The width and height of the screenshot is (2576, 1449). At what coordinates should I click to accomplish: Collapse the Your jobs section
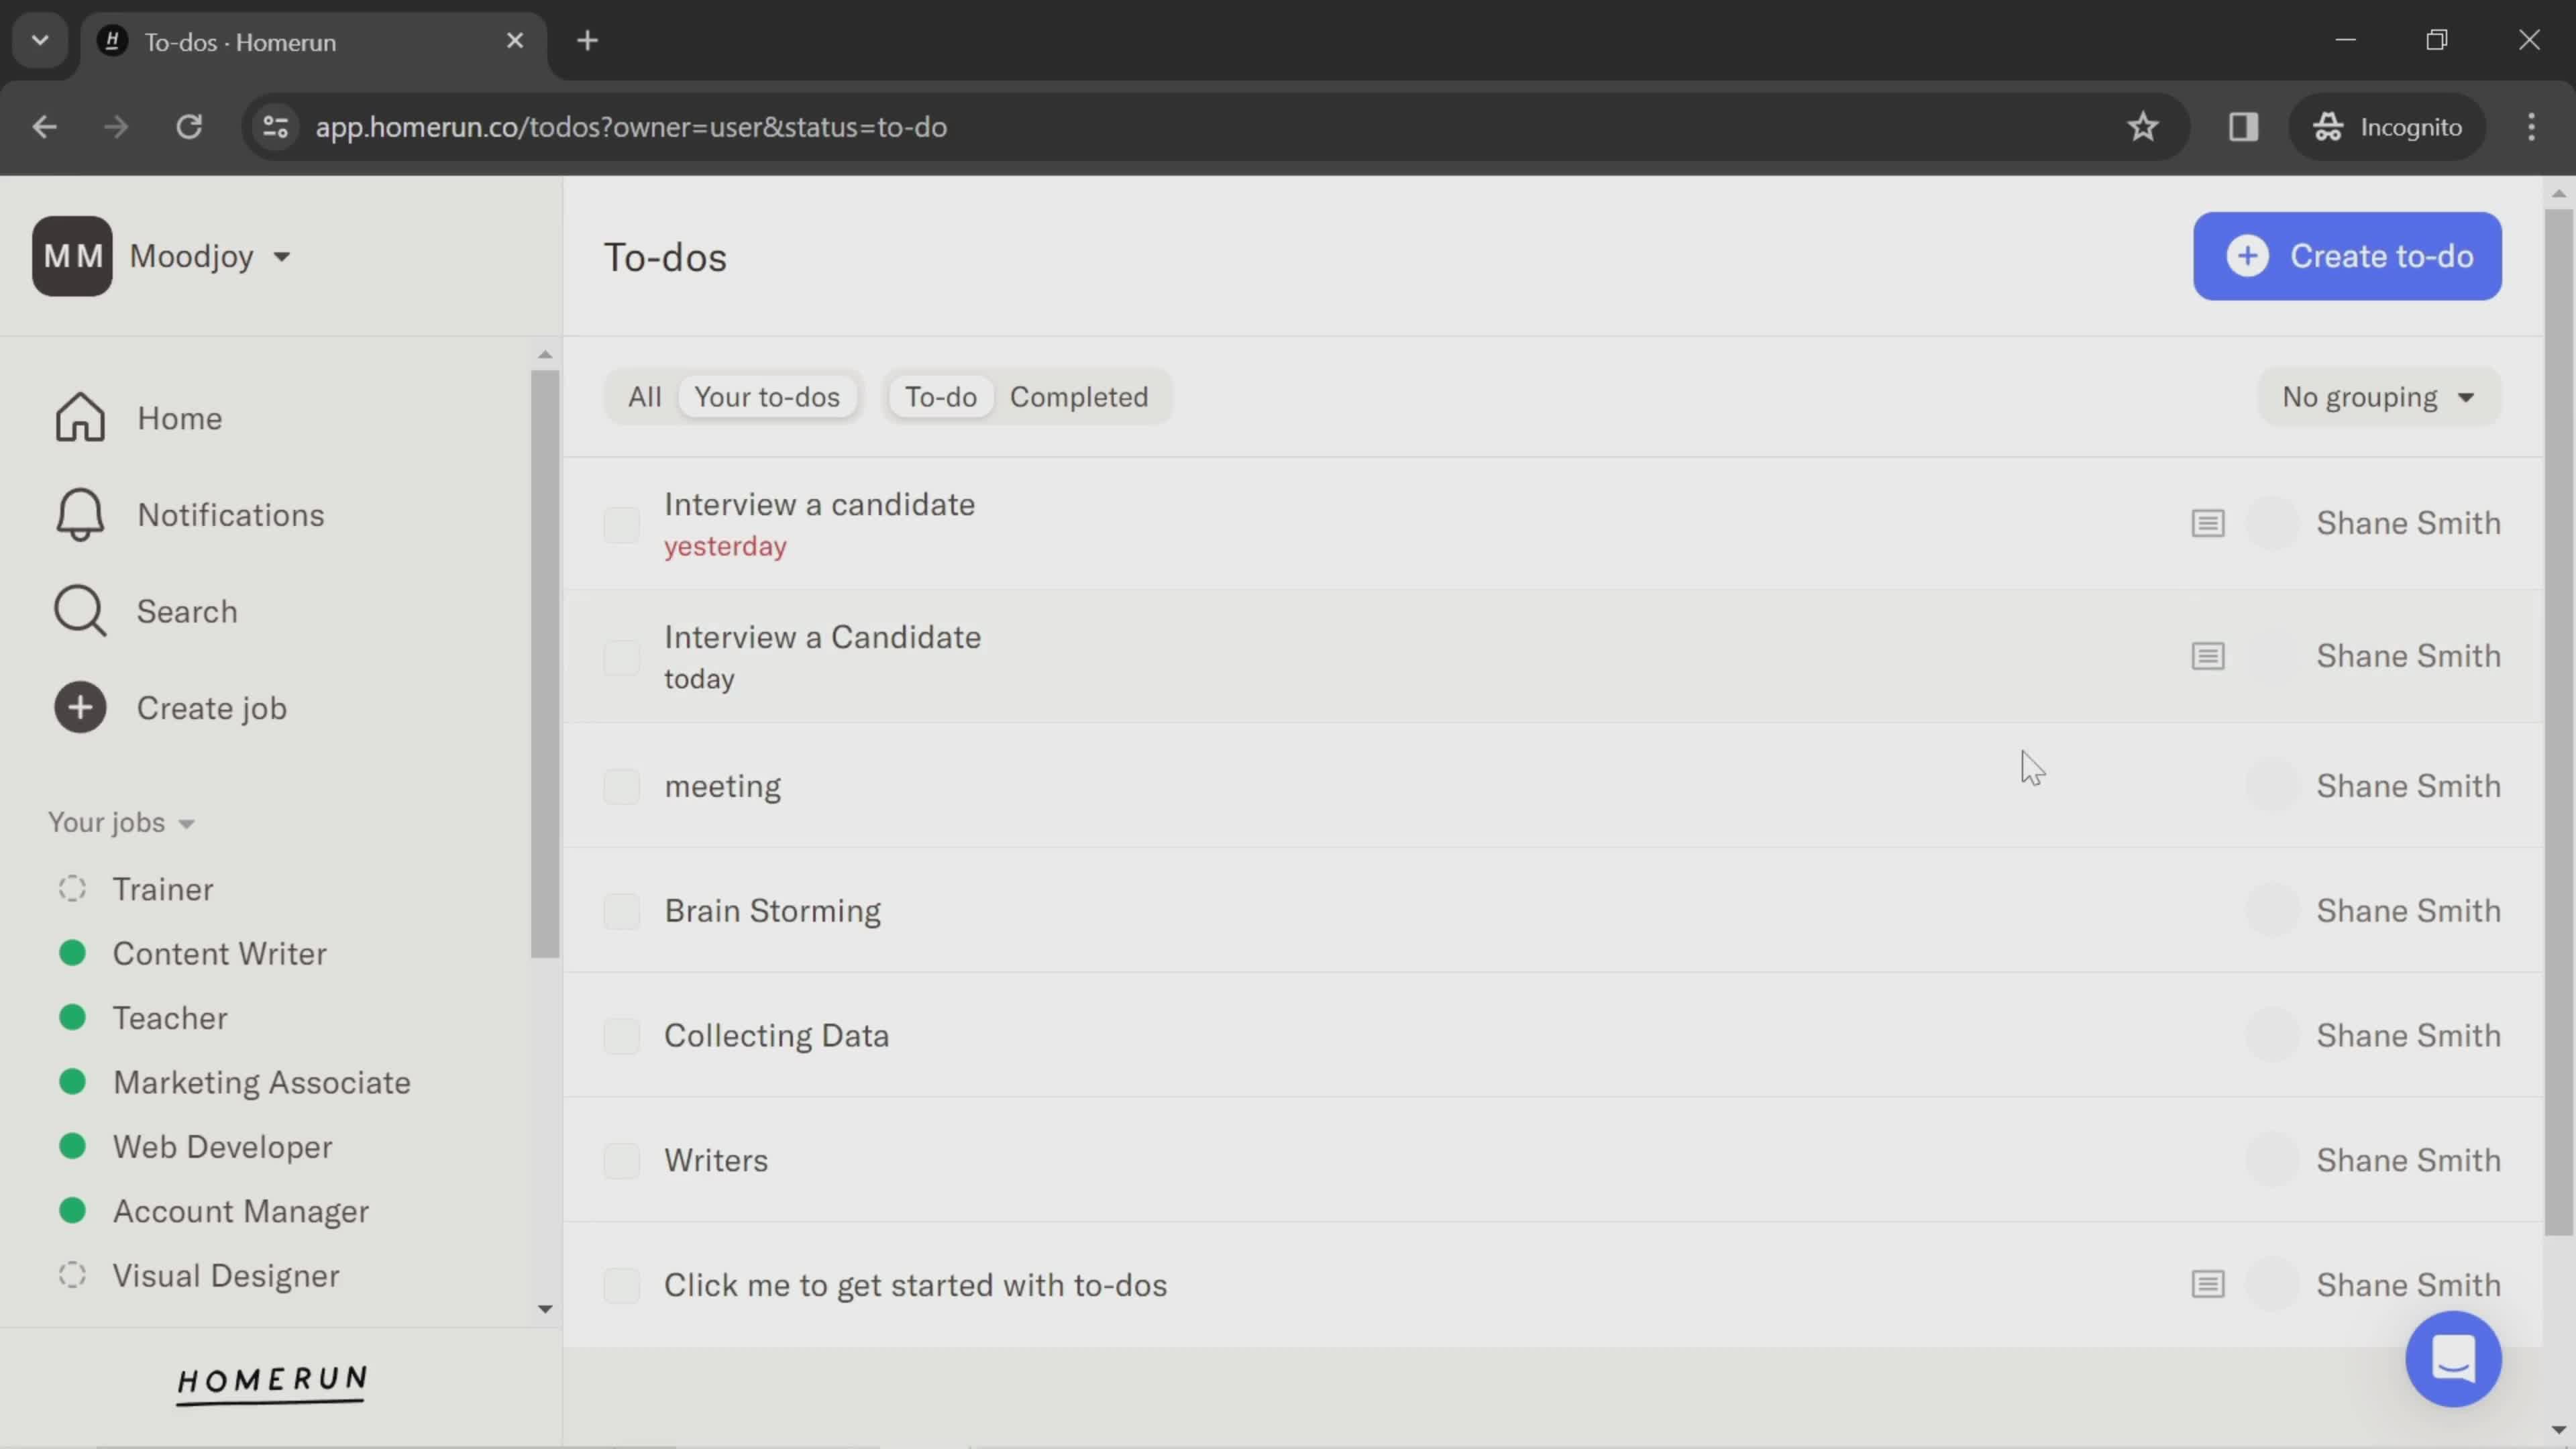point(121,822)
